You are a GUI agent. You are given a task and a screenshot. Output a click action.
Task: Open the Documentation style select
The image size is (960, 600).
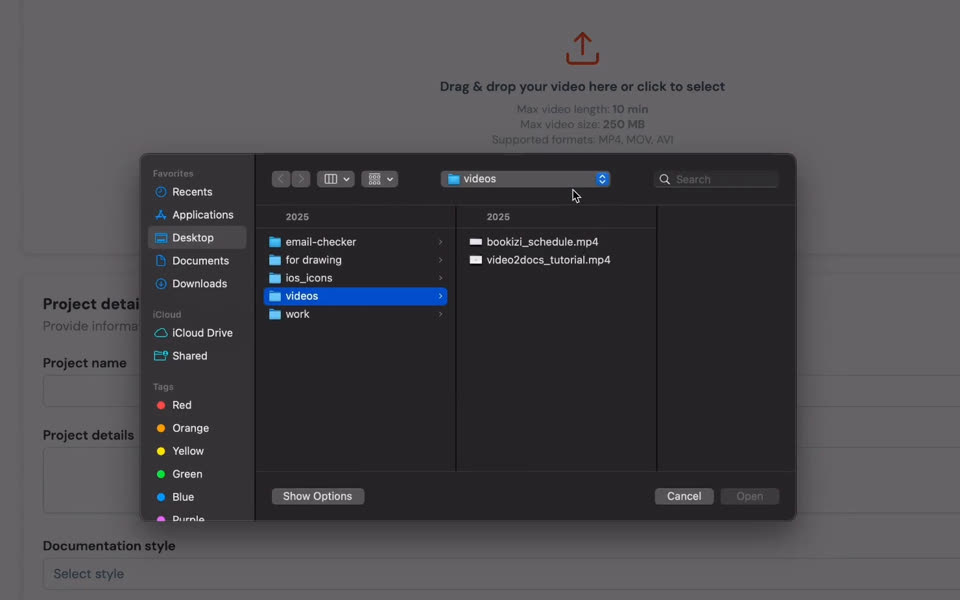point(501,574)
